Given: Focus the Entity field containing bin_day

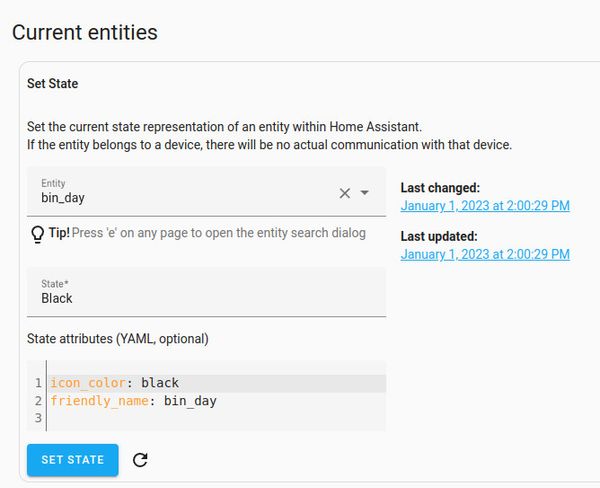Looking at the screenshot, I should pos(180,197).
